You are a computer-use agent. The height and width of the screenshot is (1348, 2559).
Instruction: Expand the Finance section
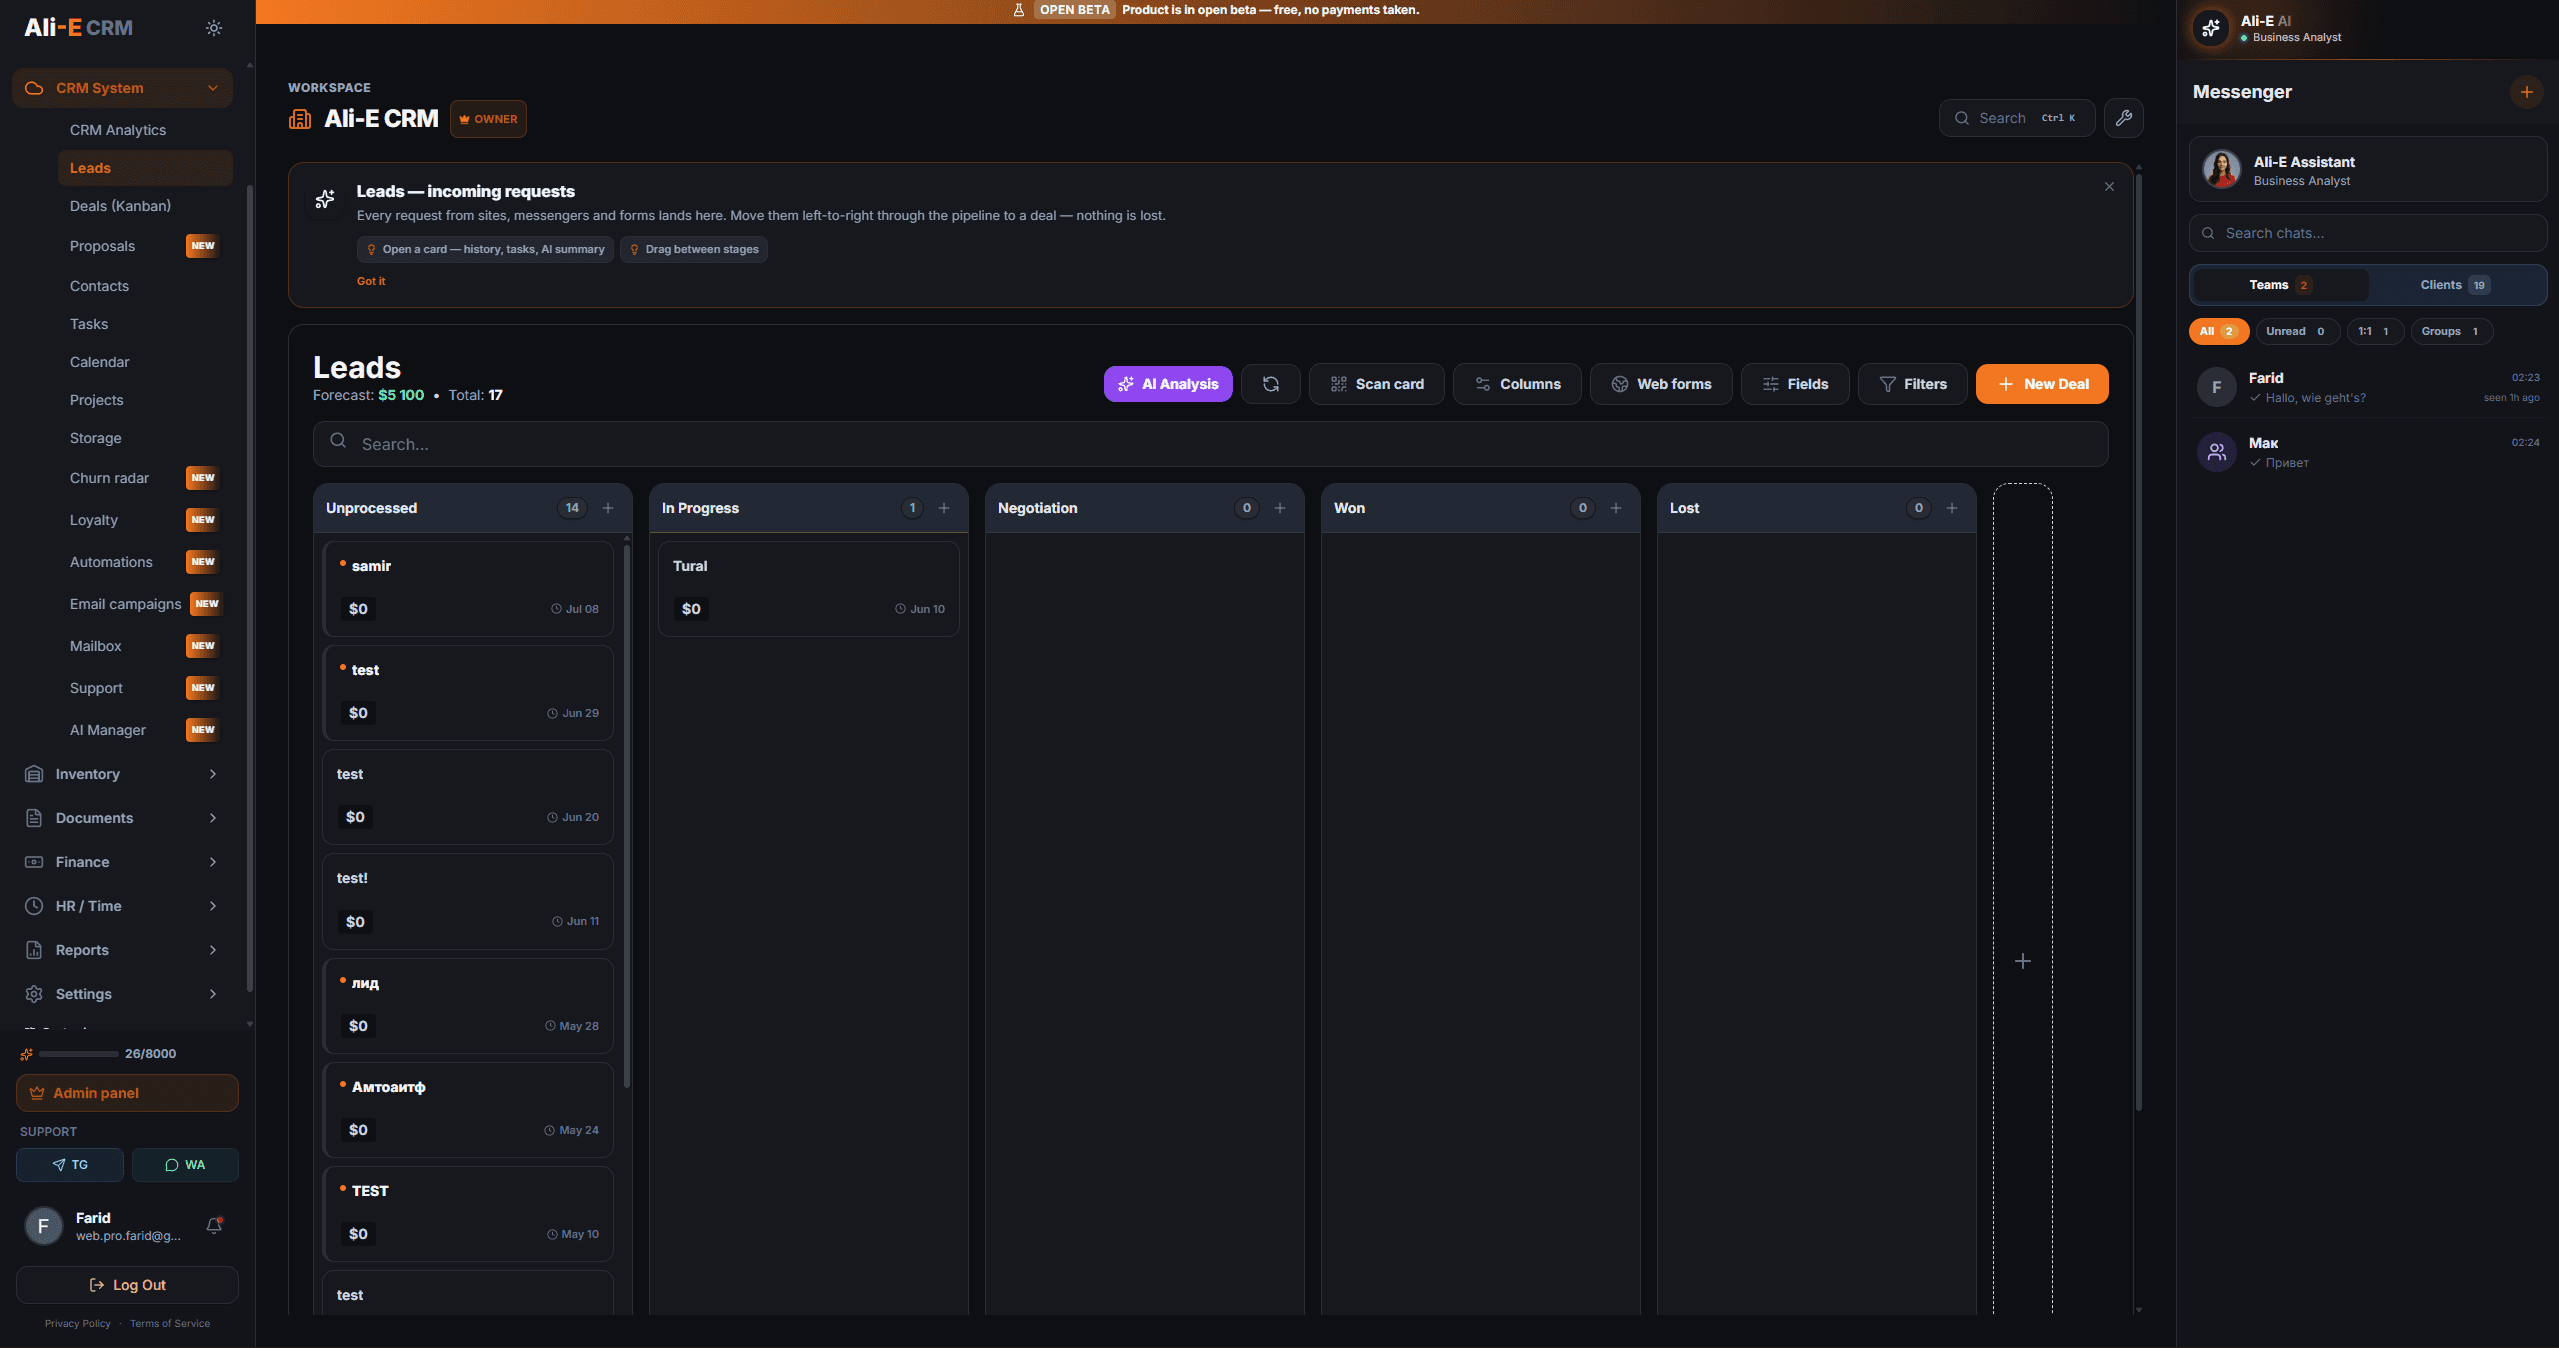(122, 862)
